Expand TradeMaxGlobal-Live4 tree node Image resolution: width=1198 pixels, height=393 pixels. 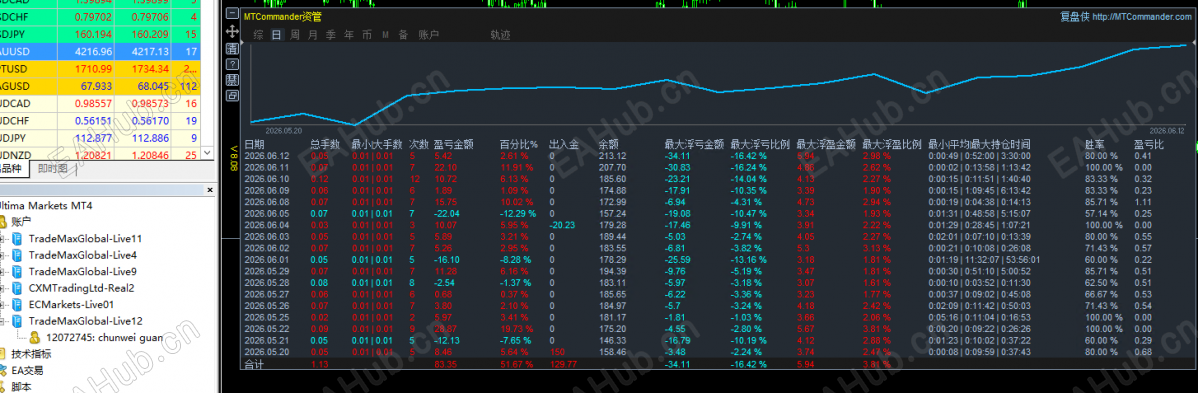click(x=3, y=255)
